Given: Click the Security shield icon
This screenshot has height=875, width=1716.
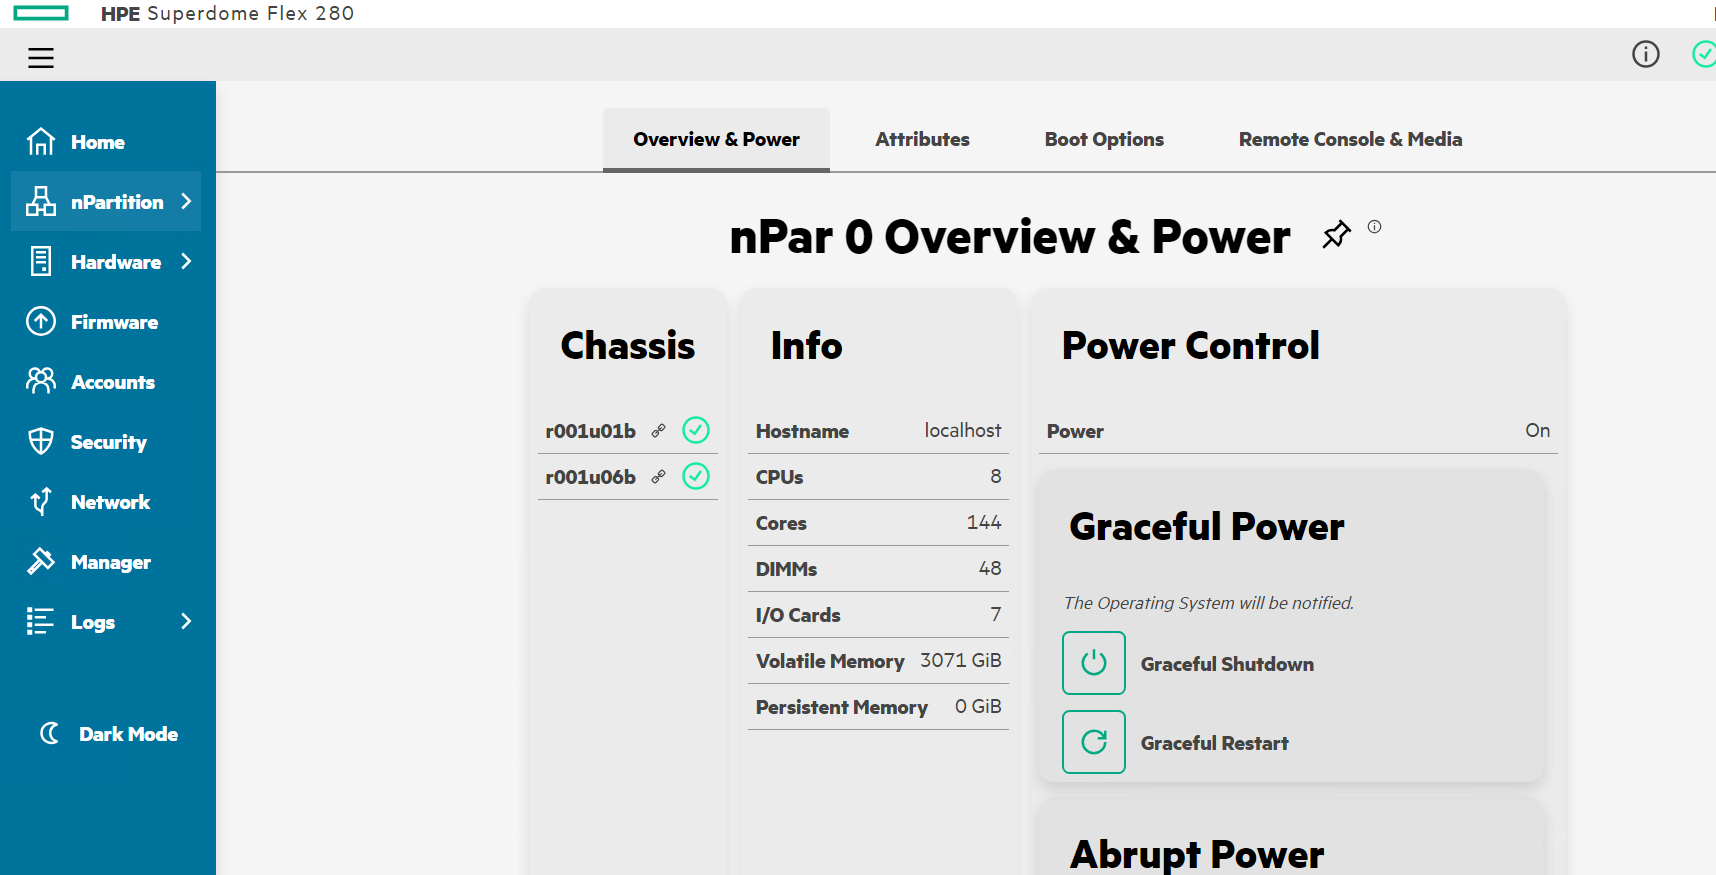Looking at the screenshot, I should 41,441.
